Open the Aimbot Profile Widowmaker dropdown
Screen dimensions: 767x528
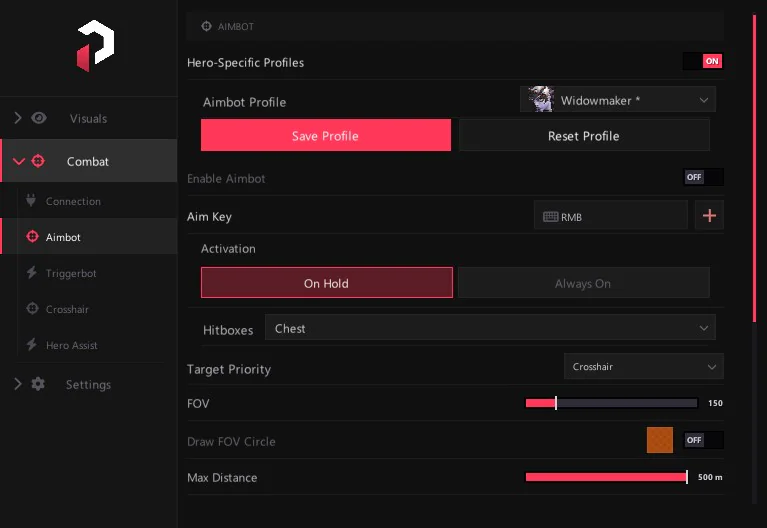pyautogui.click(x=618, y=100)
